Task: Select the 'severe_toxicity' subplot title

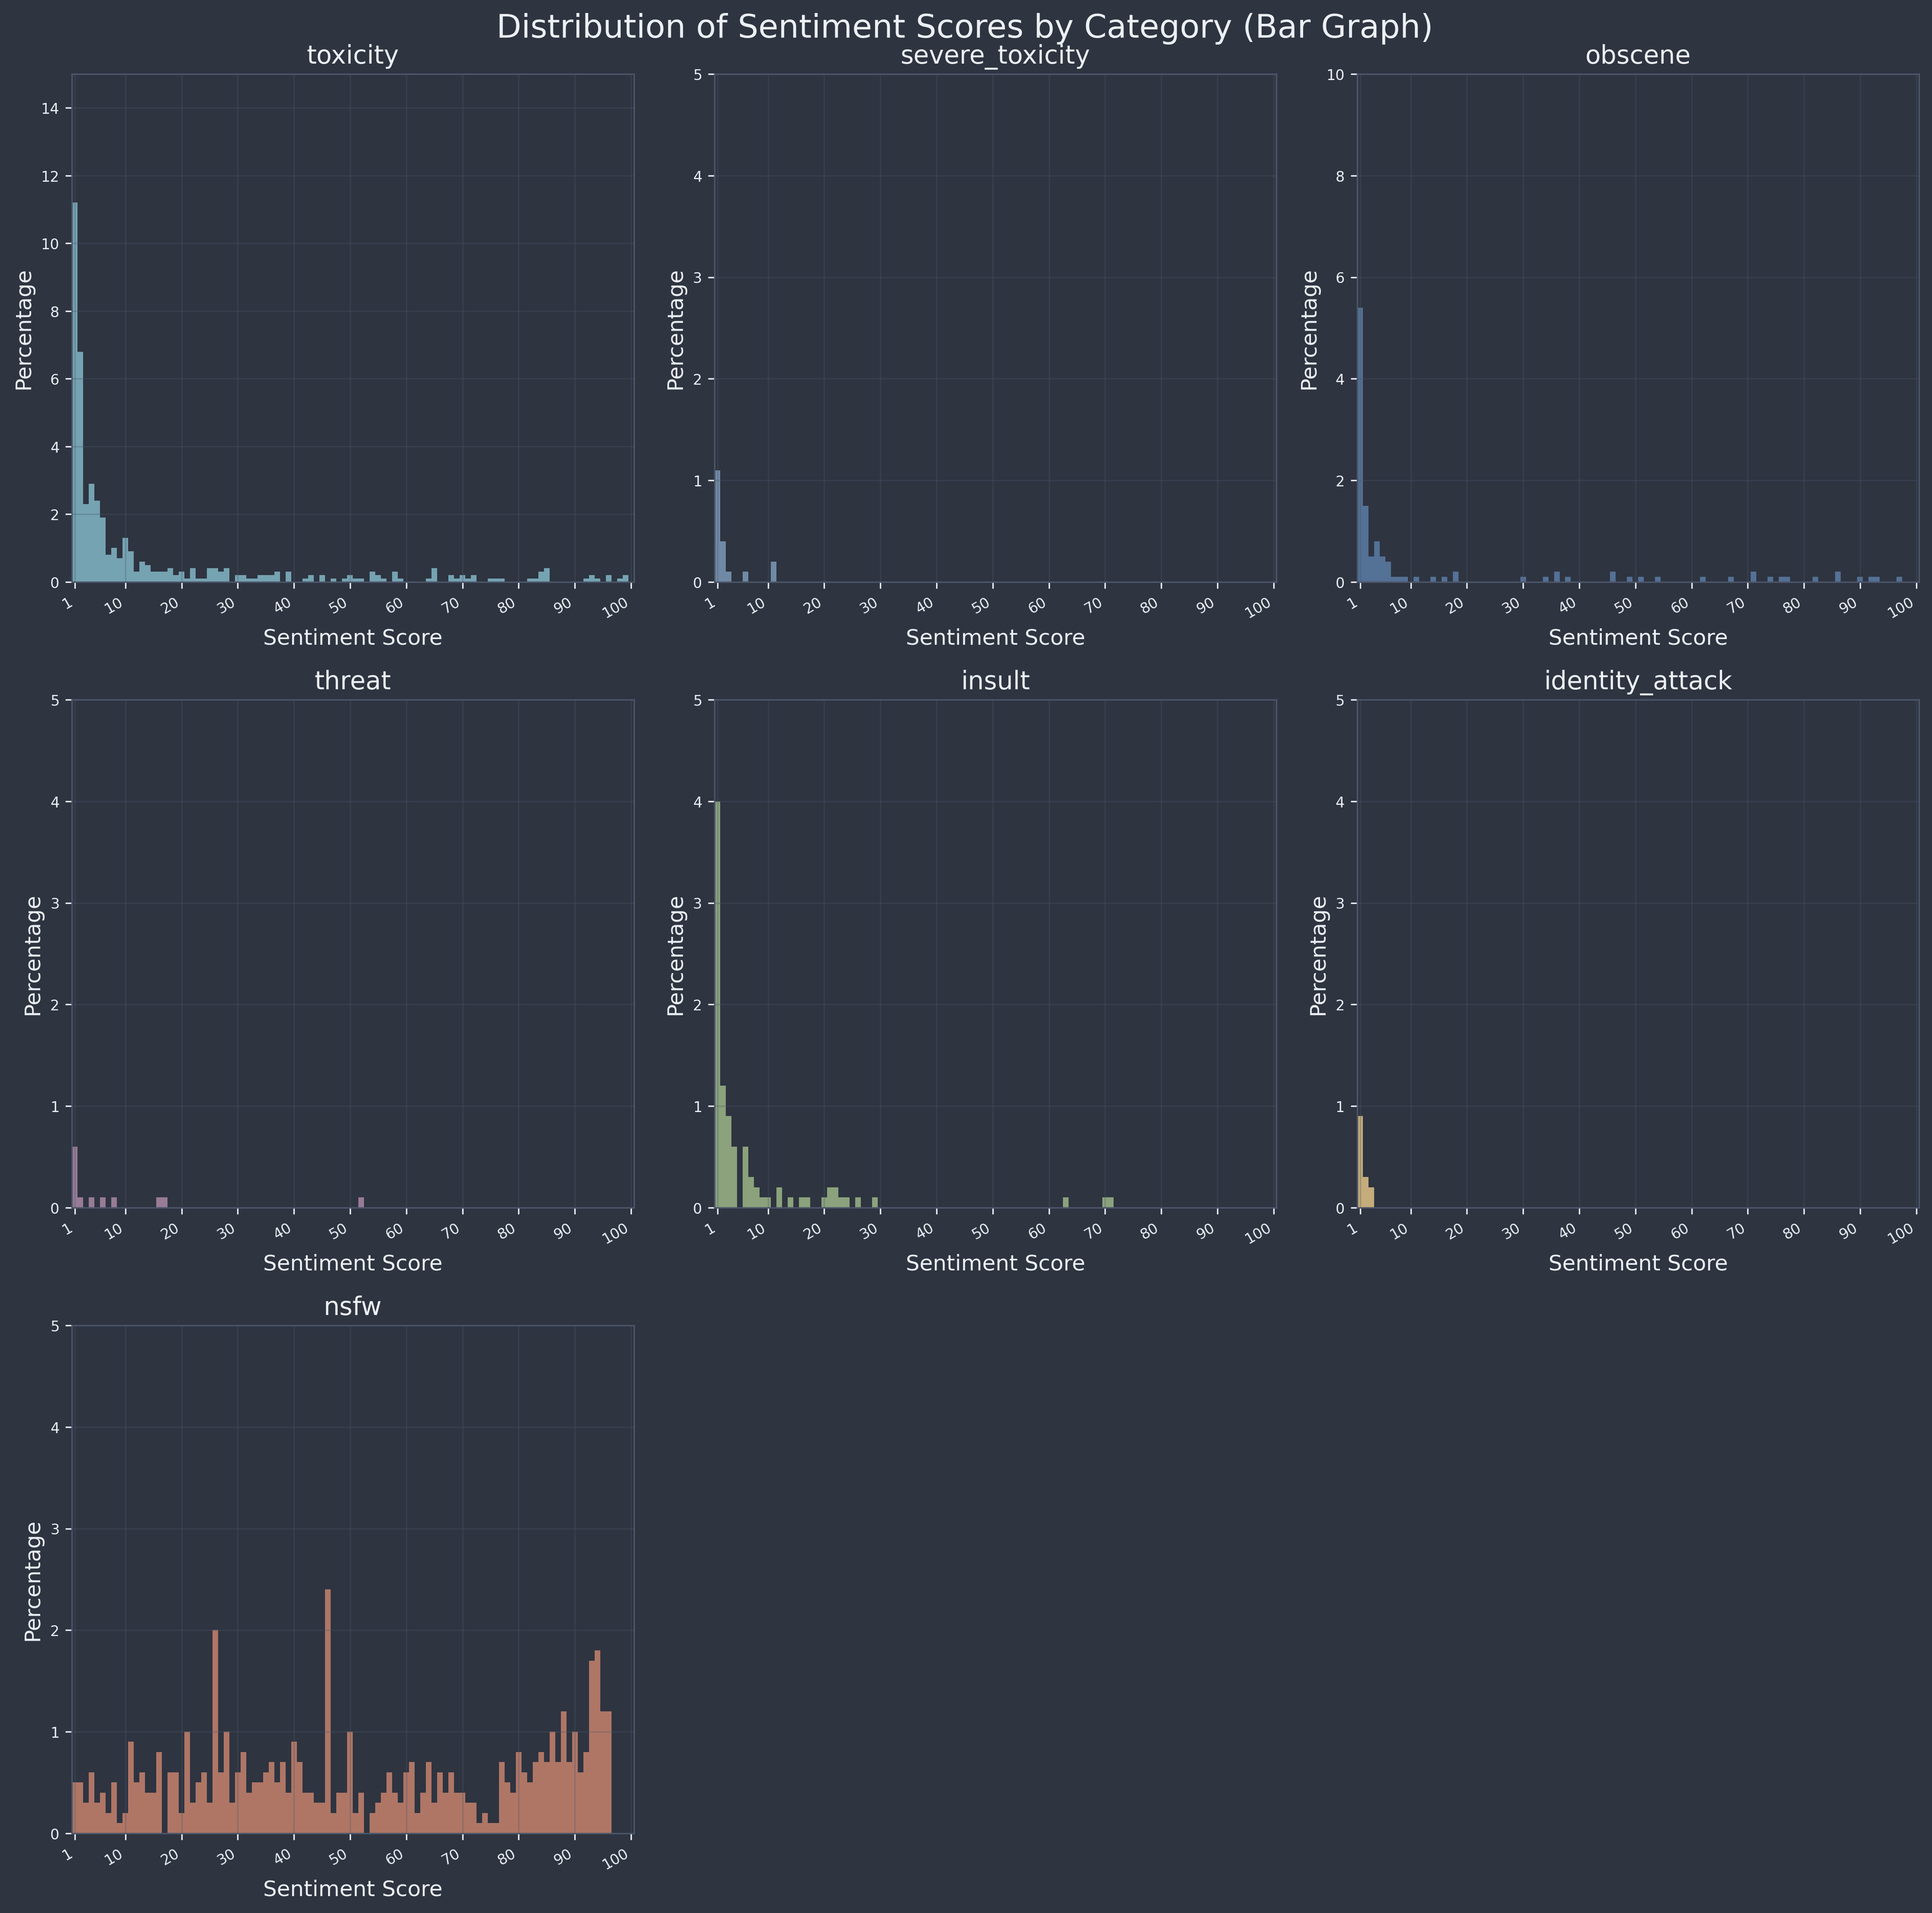Action: [x=995, y=56]
